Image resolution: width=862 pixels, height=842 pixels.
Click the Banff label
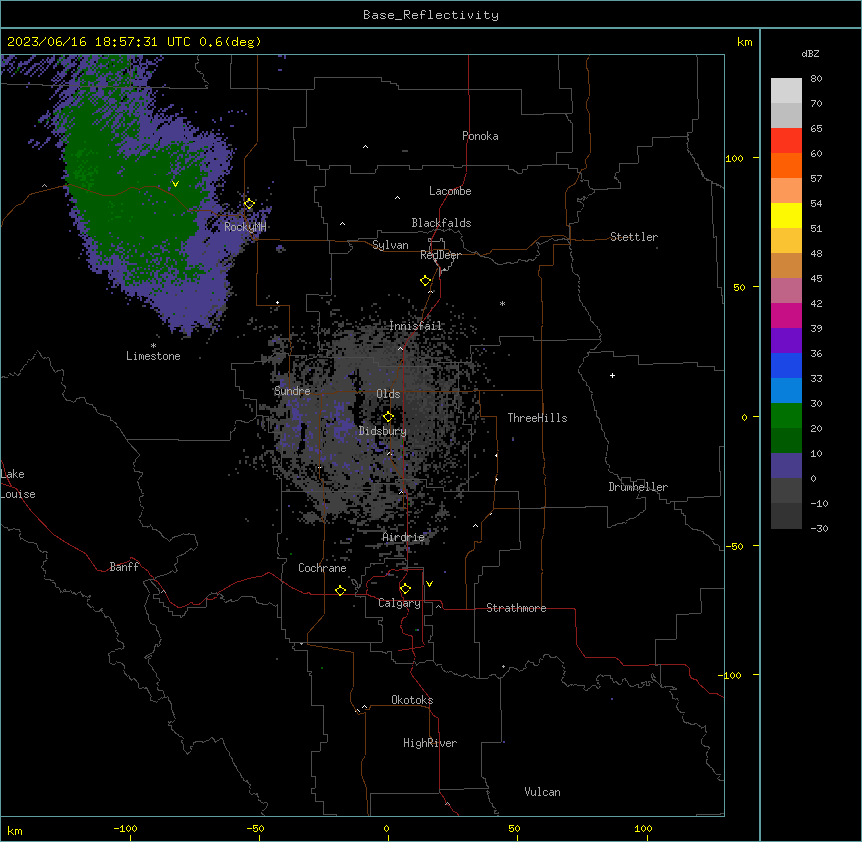coord(124,567)
